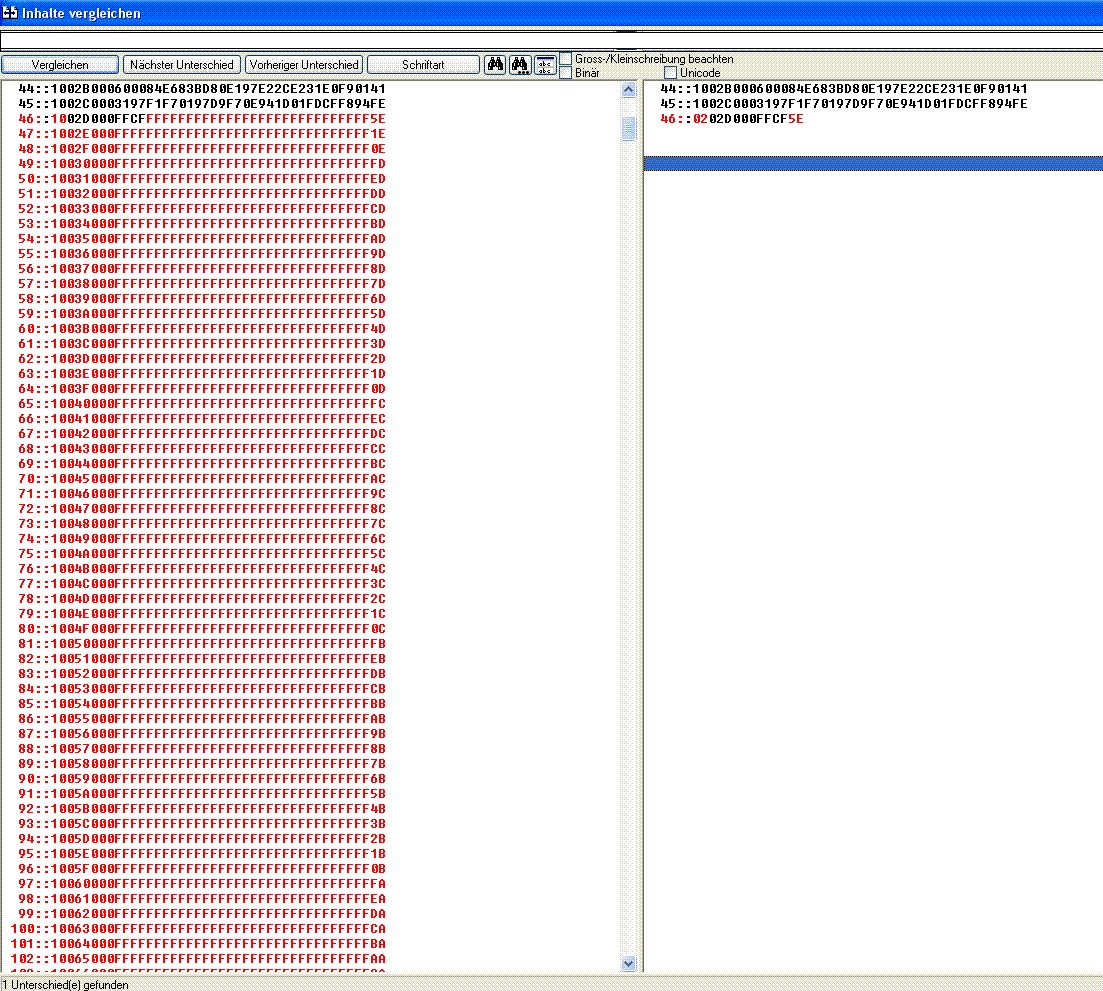Select line 60::1003B000 in left pane
Screen dimensions: 1103x991
pos(202,328)
